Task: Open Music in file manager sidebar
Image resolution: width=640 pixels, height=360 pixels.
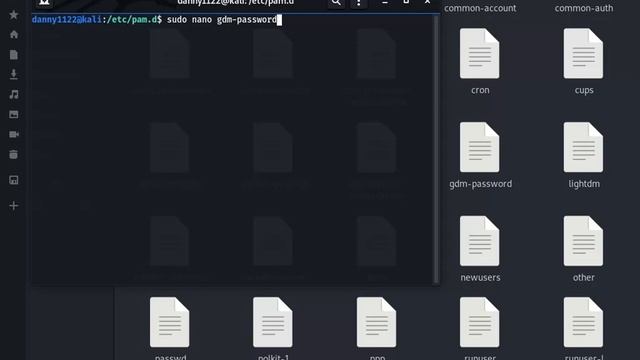Action: [x=13, y=94]
